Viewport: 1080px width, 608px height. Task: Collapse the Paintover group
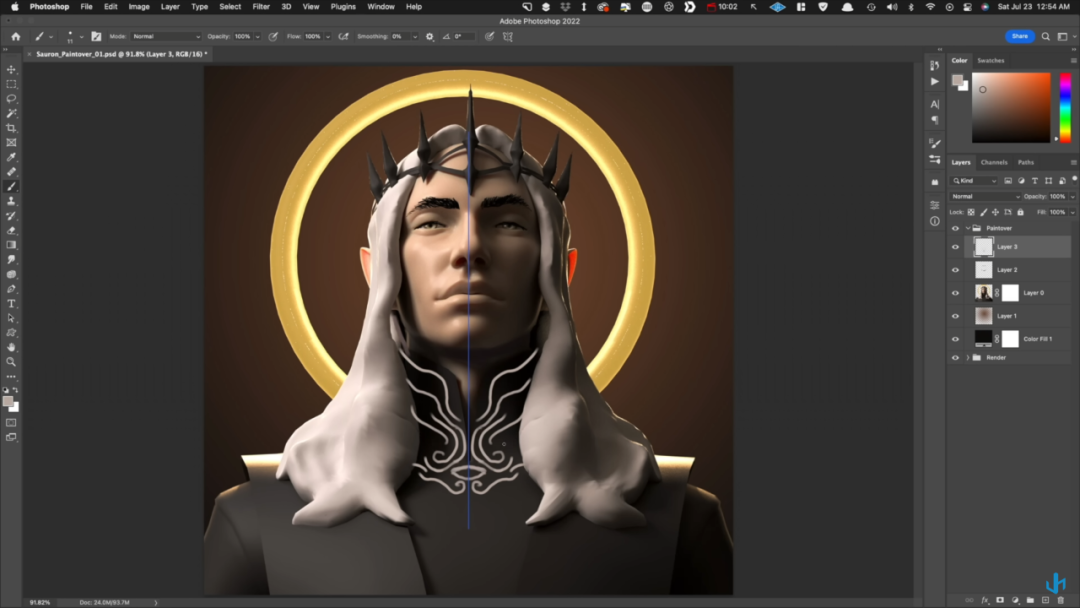click(968, 228)
